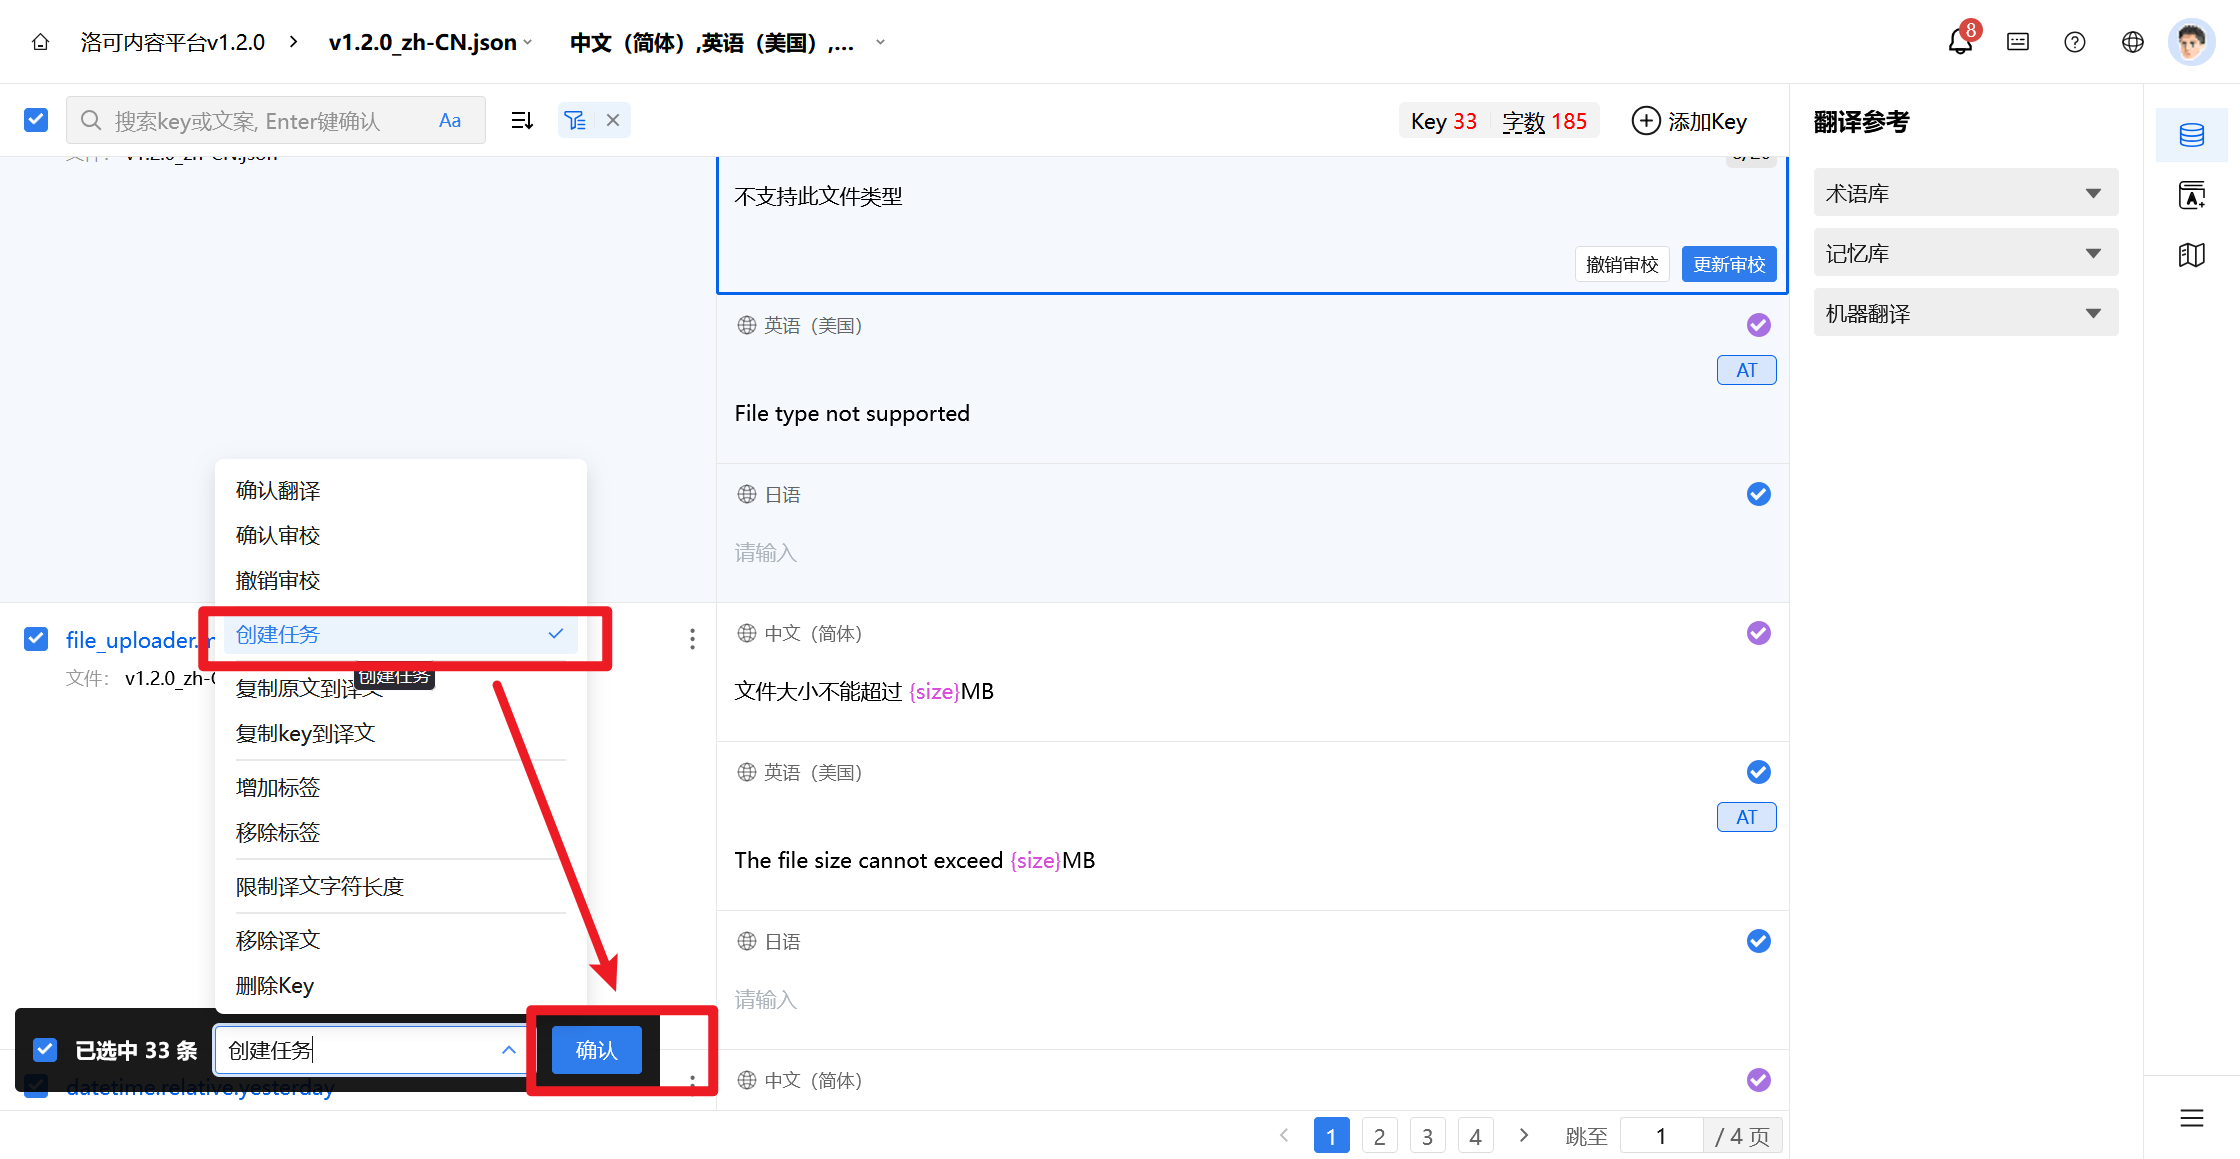Viewport: 2240px width, 1159px height.
Task: Clear the active filter with X
Action: coord(613,120)
